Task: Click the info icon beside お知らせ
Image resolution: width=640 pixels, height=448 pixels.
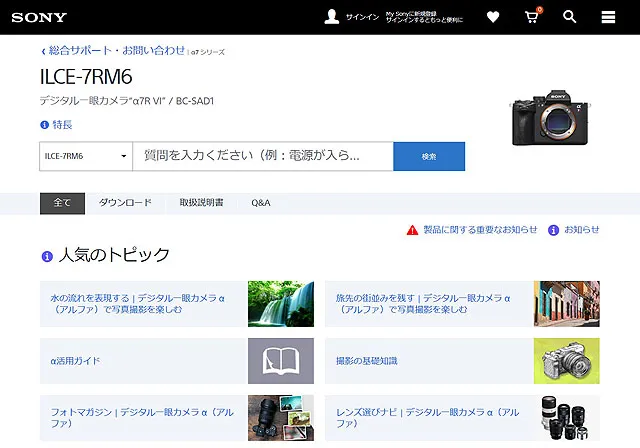Action: pos(553,230)
